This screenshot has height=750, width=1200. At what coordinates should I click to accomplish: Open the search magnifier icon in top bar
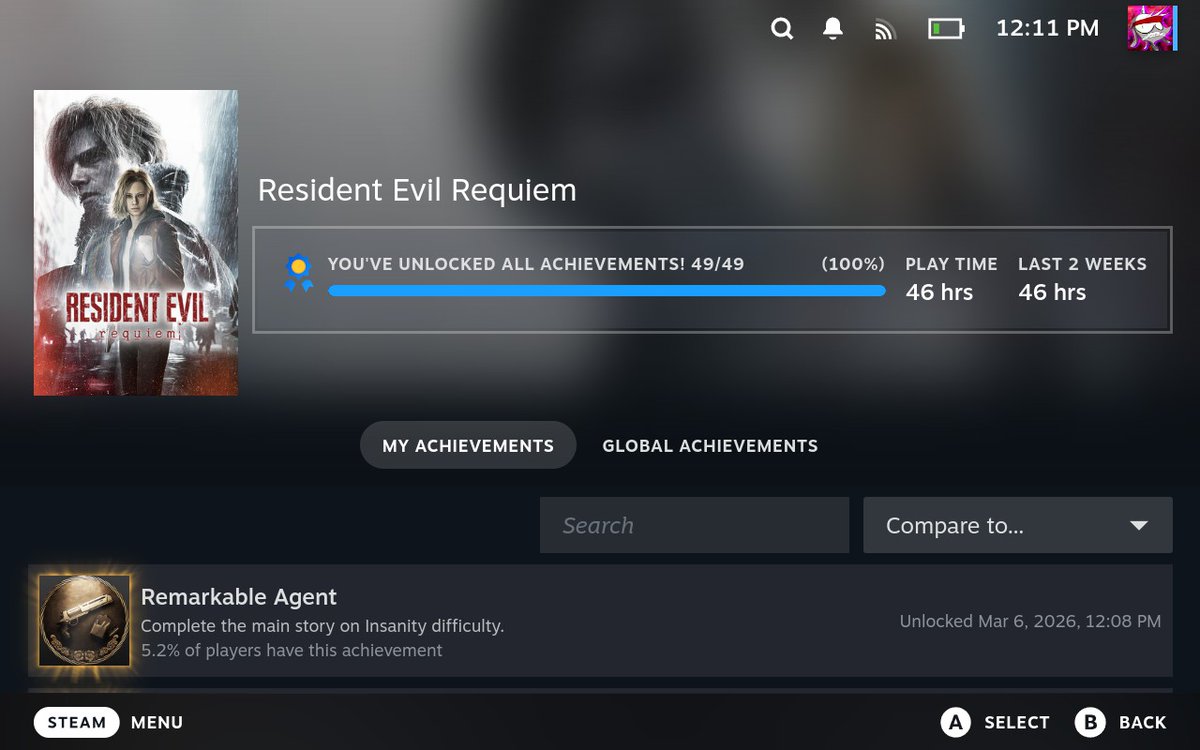[x=782, y=29]
